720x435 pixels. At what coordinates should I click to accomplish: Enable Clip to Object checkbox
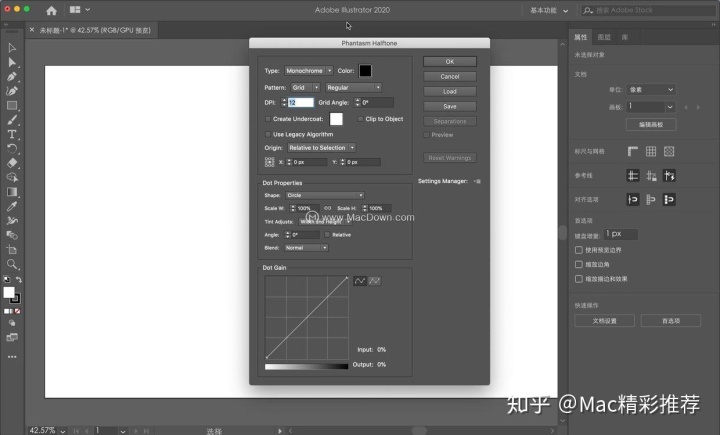click(360, 119)
